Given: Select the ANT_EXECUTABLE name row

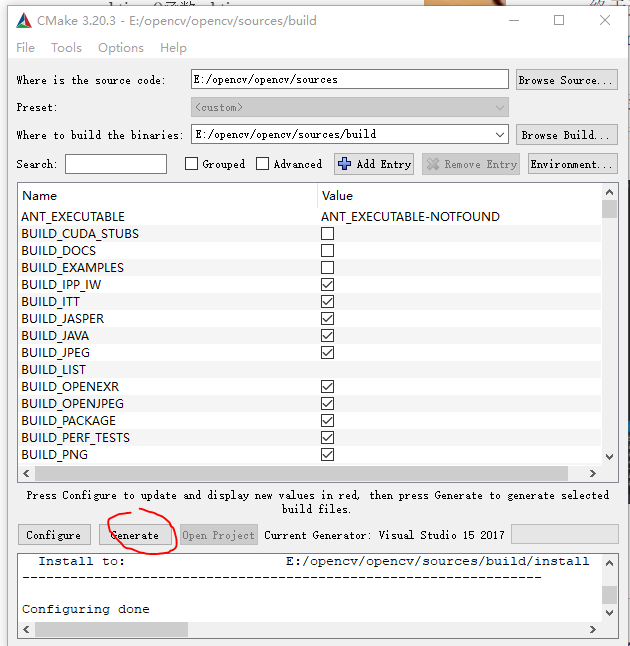Looking at the screenshot, I should pyautogui.click(x=73, y=217).
